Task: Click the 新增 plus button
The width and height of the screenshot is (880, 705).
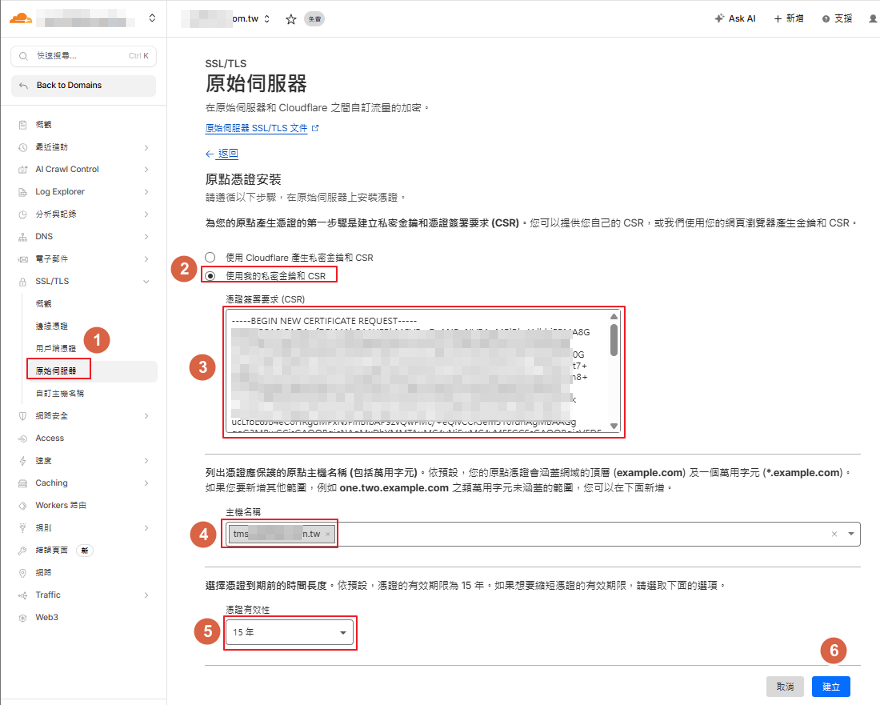Action: coord(789,19)
